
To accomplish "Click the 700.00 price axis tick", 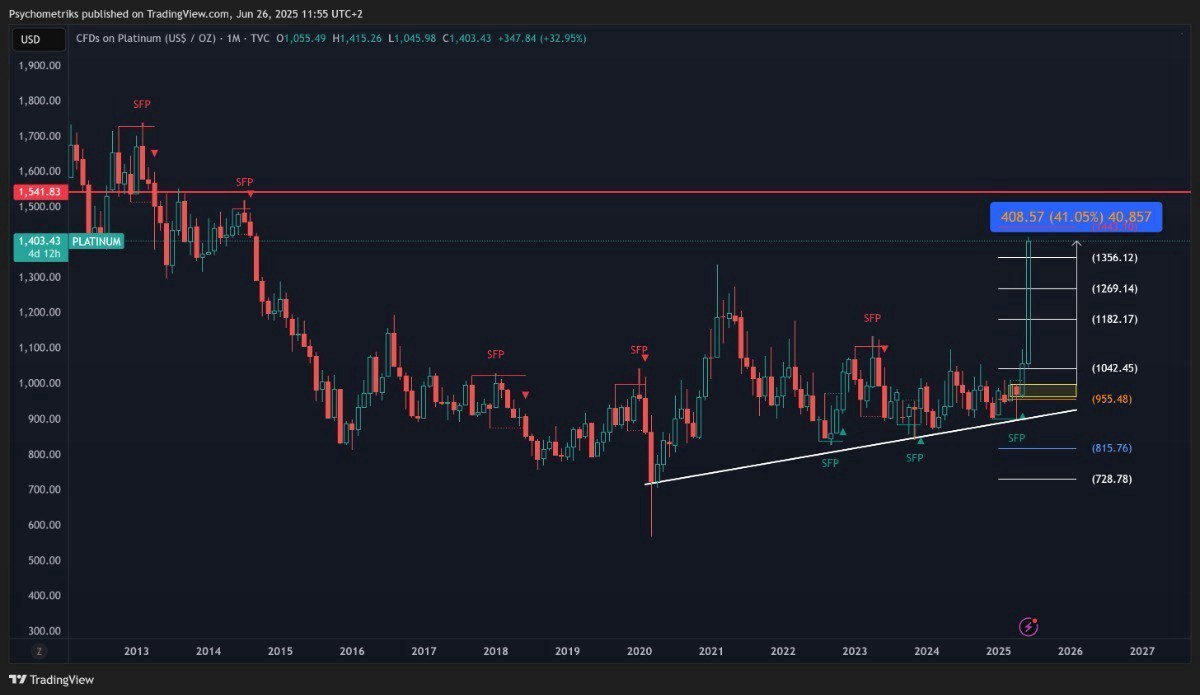I will point(44,489).
